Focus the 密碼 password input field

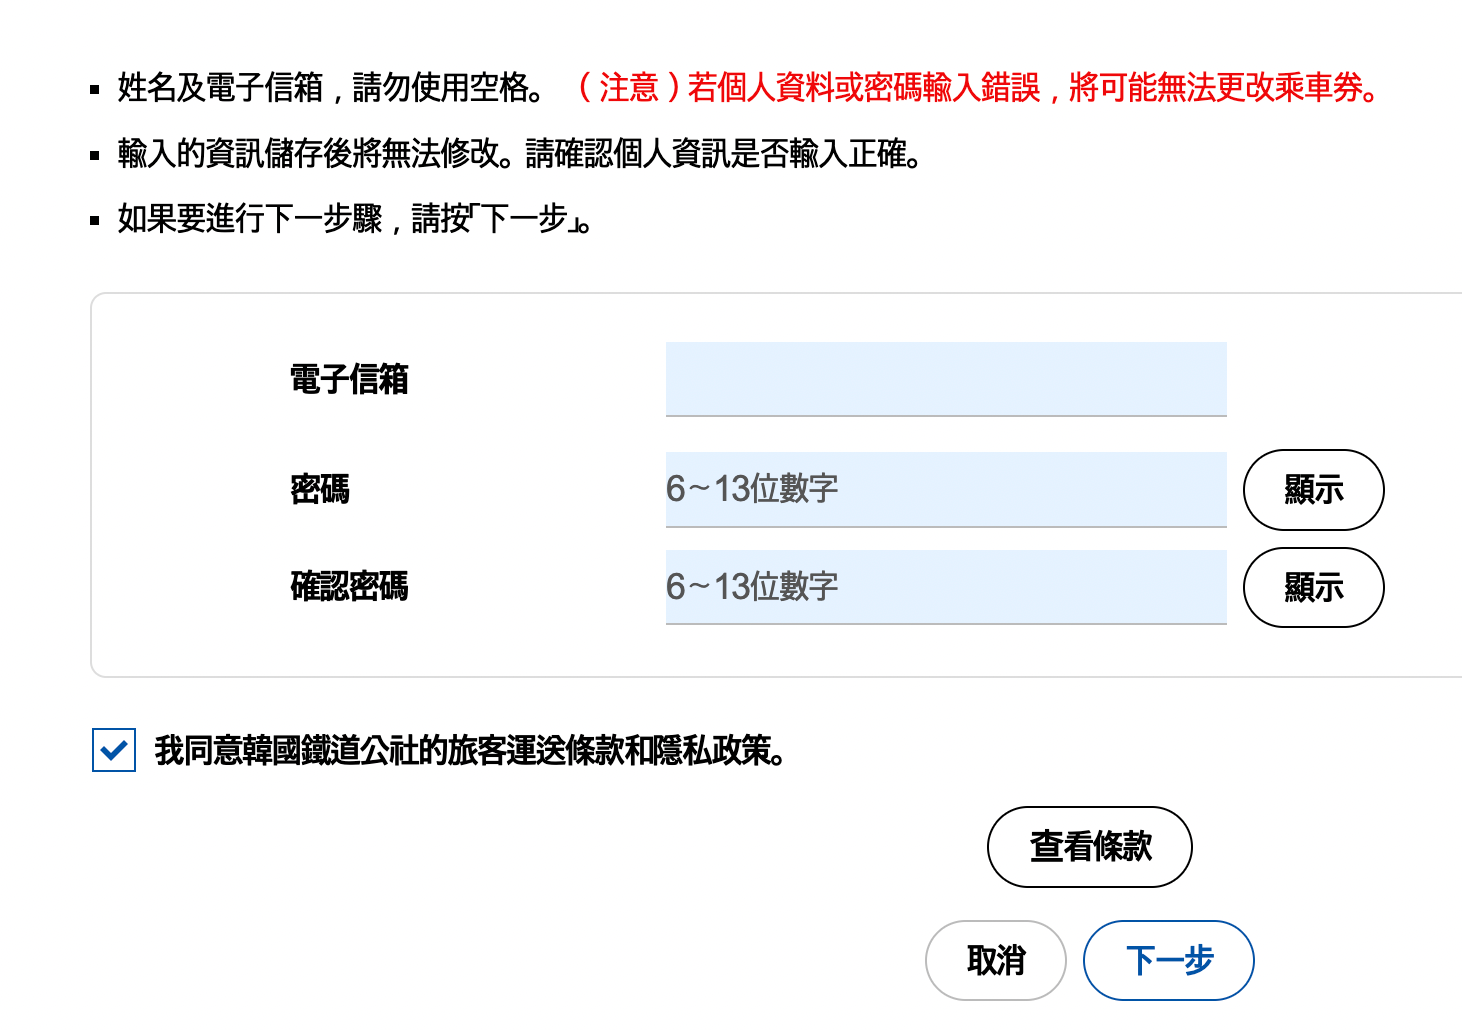[945, 489]
